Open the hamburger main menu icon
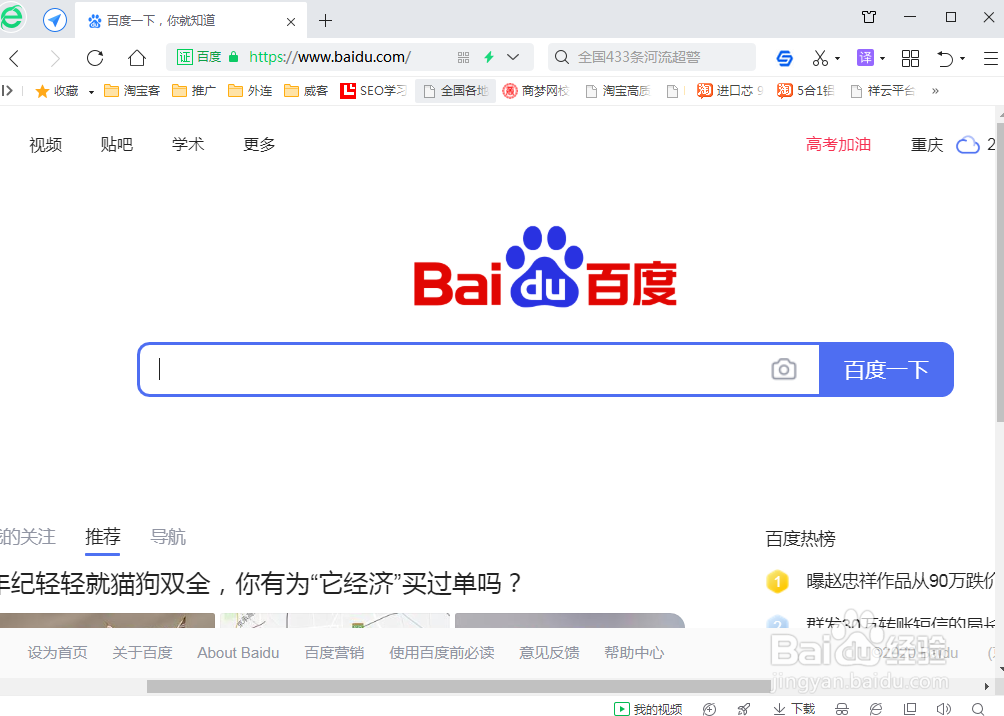This screenshot has width=1004, height=716. (991, 58)
